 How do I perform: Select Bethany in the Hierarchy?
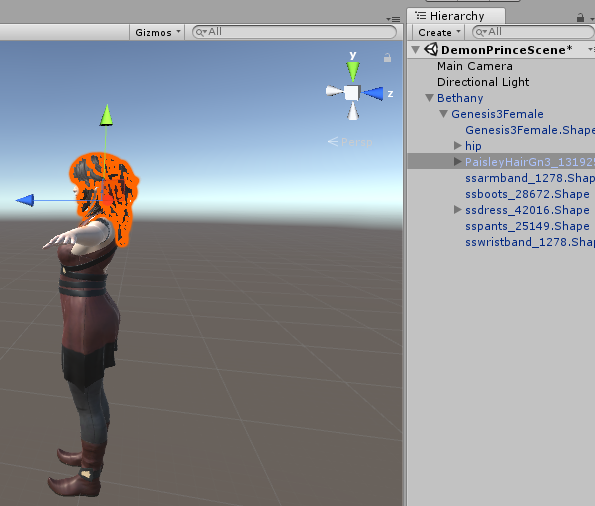[460, 98]
